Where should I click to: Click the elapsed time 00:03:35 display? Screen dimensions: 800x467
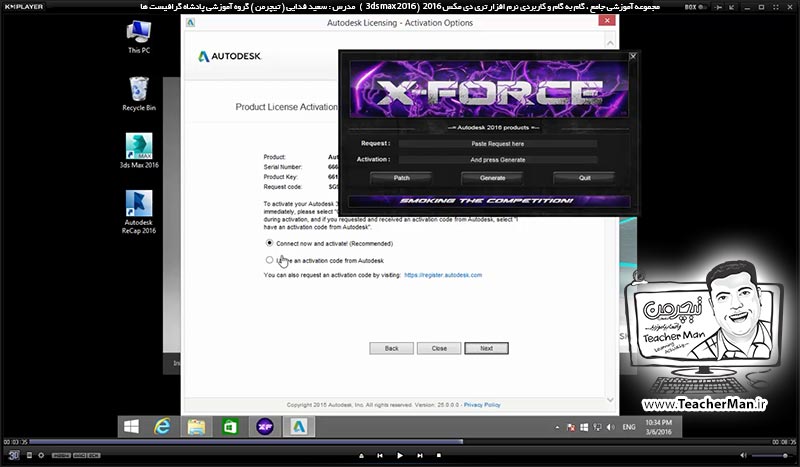(15, 442)
